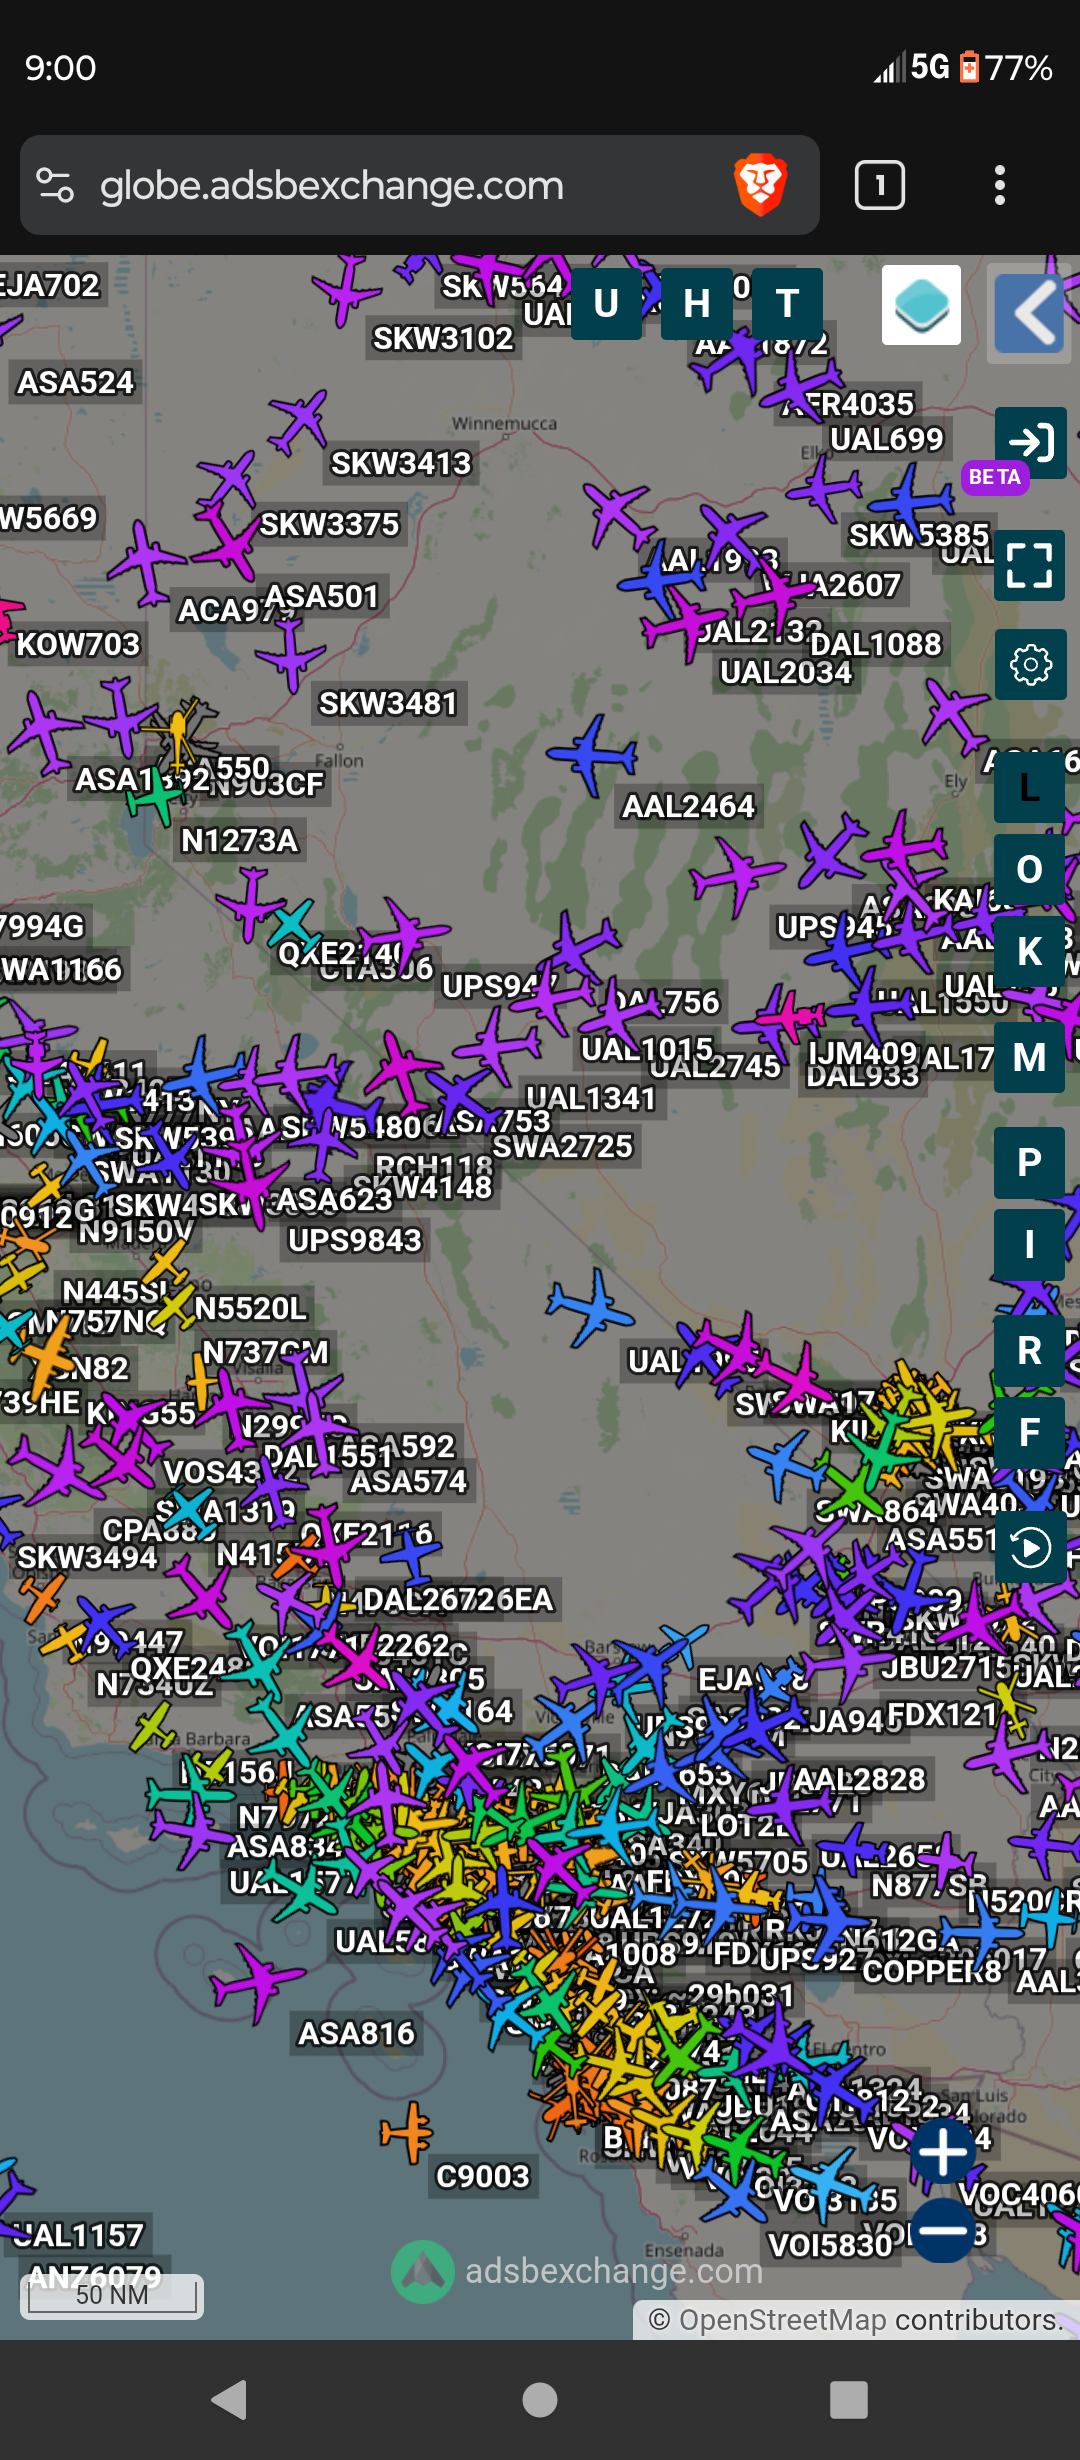Zoom in with the plus button

[x=943, y=2151]
